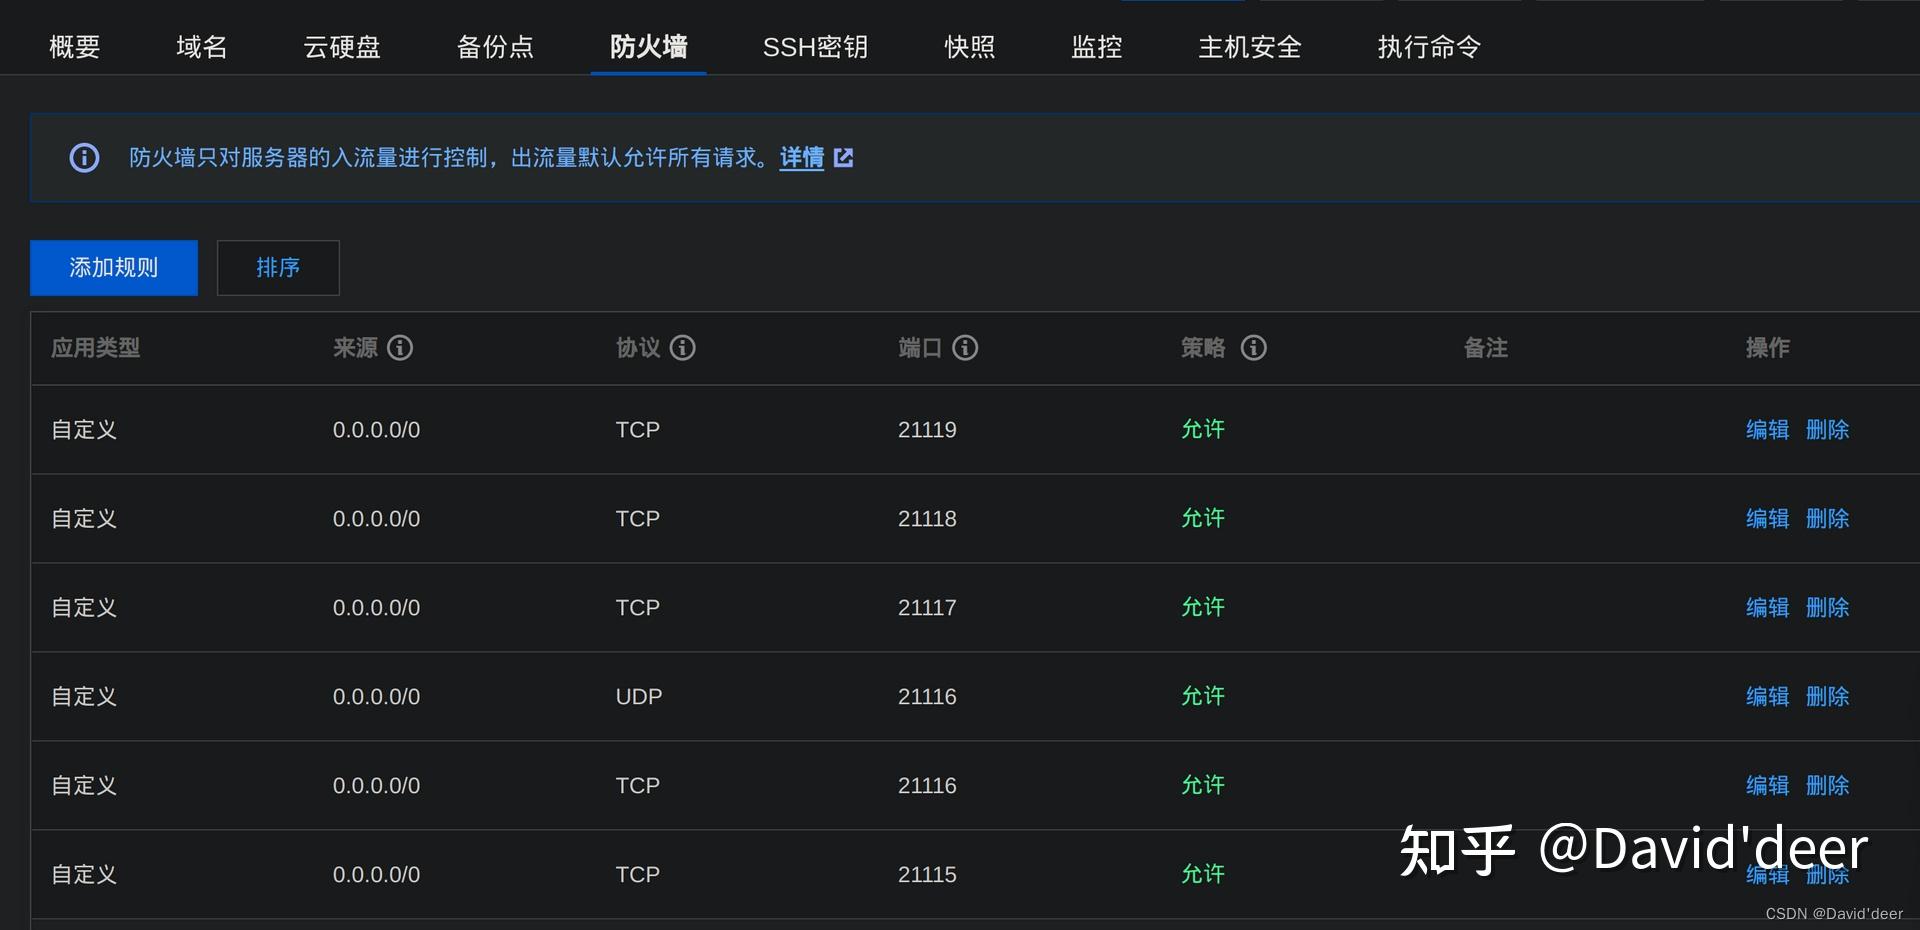Go to the SSH密钥 tab
Screen dimensions: 1920x930
click(815, 47)
